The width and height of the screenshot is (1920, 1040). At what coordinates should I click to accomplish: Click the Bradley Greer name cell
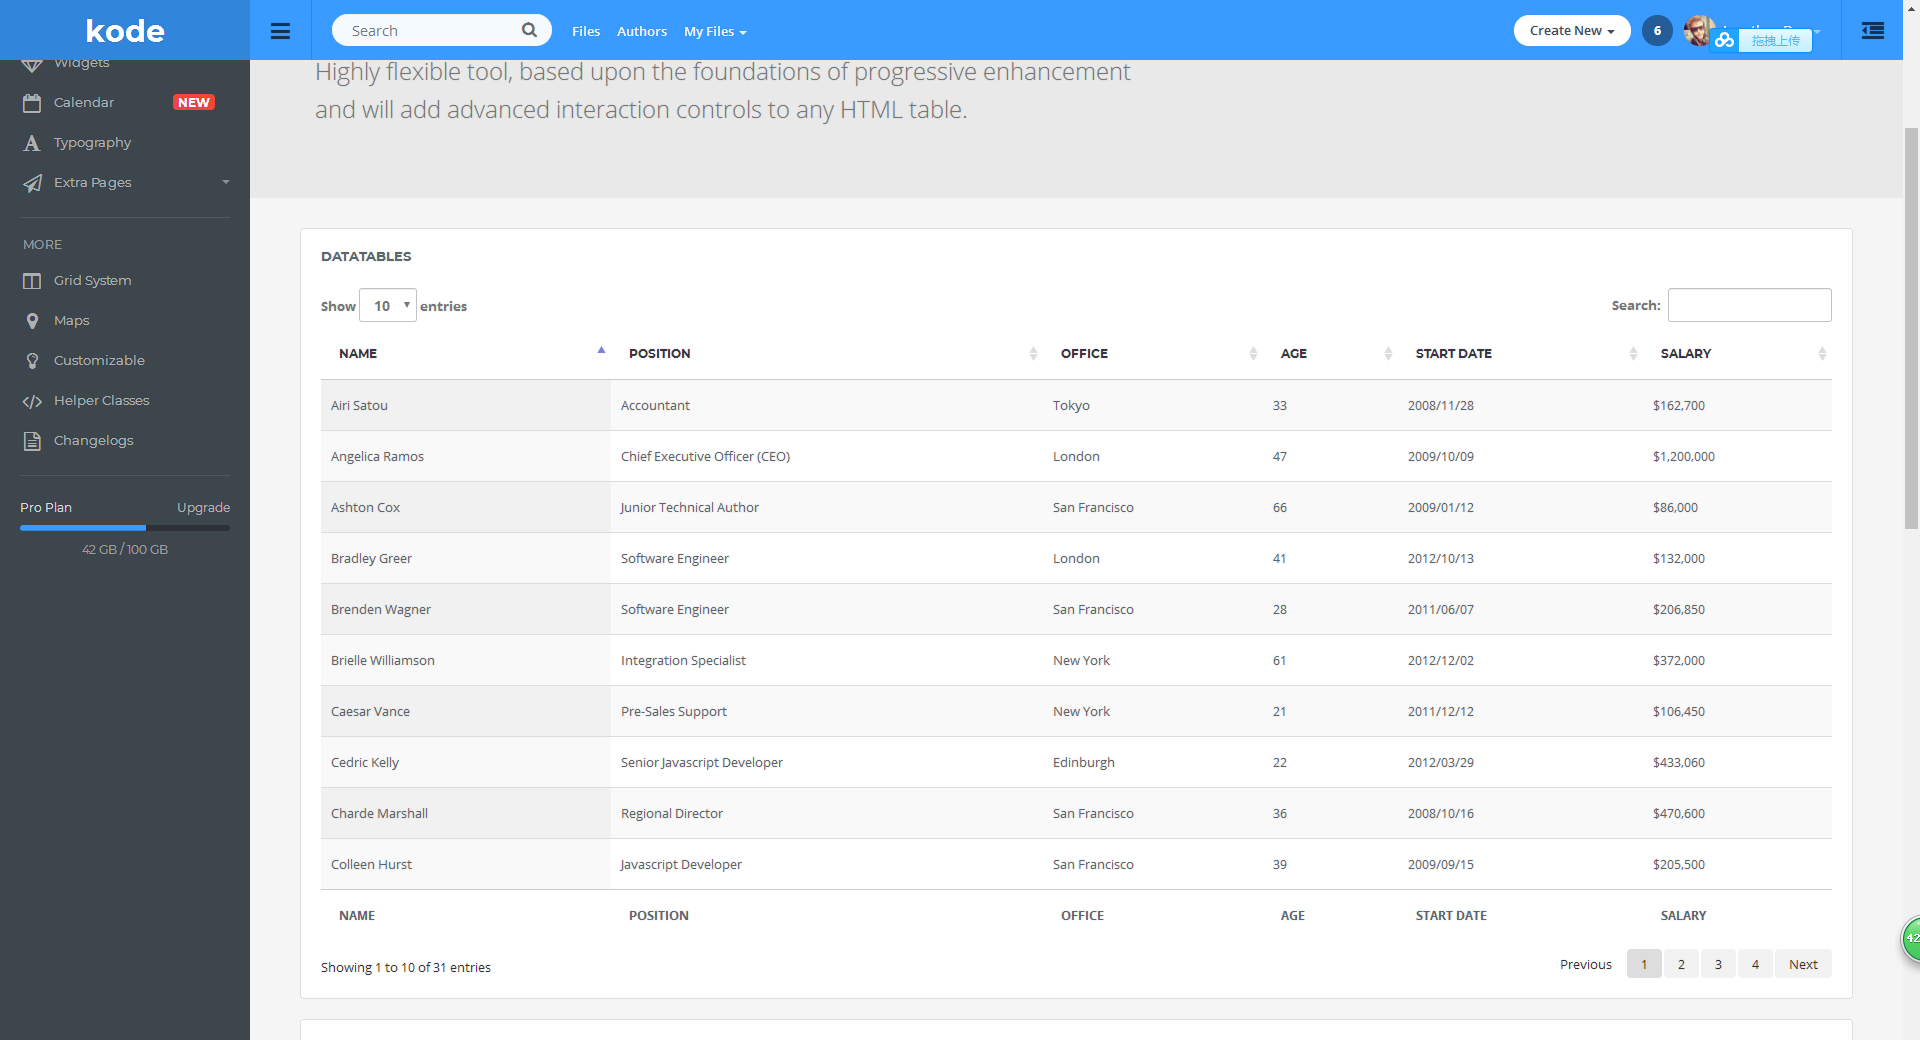pos(465,558)
